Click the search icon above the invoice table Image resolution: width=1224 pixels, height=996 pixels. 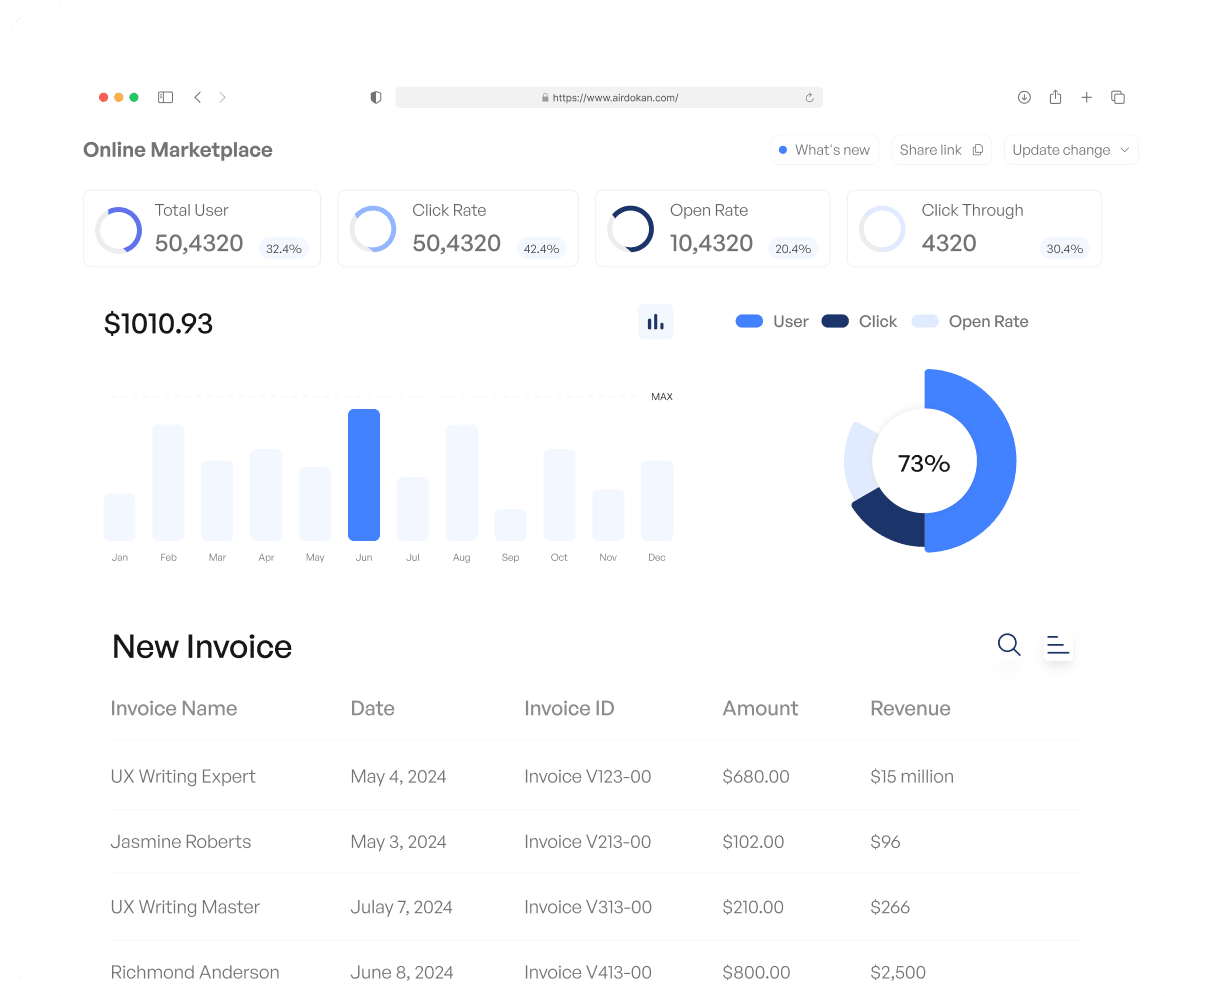coord(1008,645)
